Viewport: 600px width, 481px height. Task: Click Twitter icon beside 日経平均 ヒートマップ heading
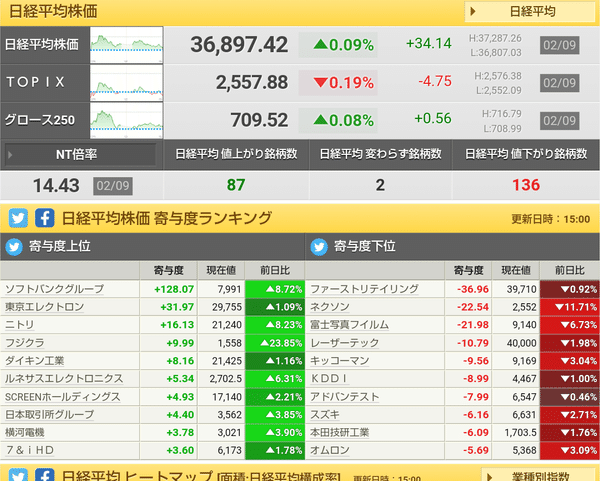tap(18, 474)
